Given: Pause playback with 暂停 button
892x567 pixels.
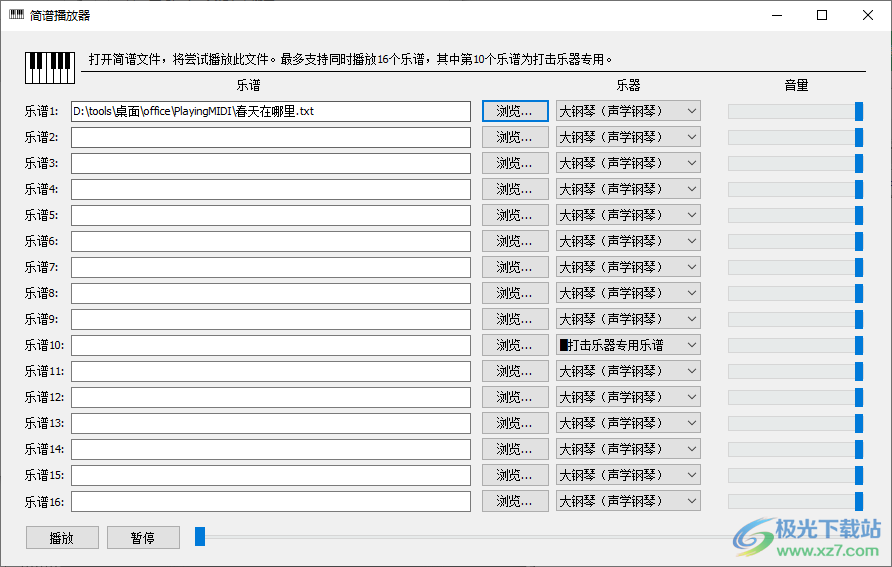Looking at the screenshot, I should (x=143, y=537).
